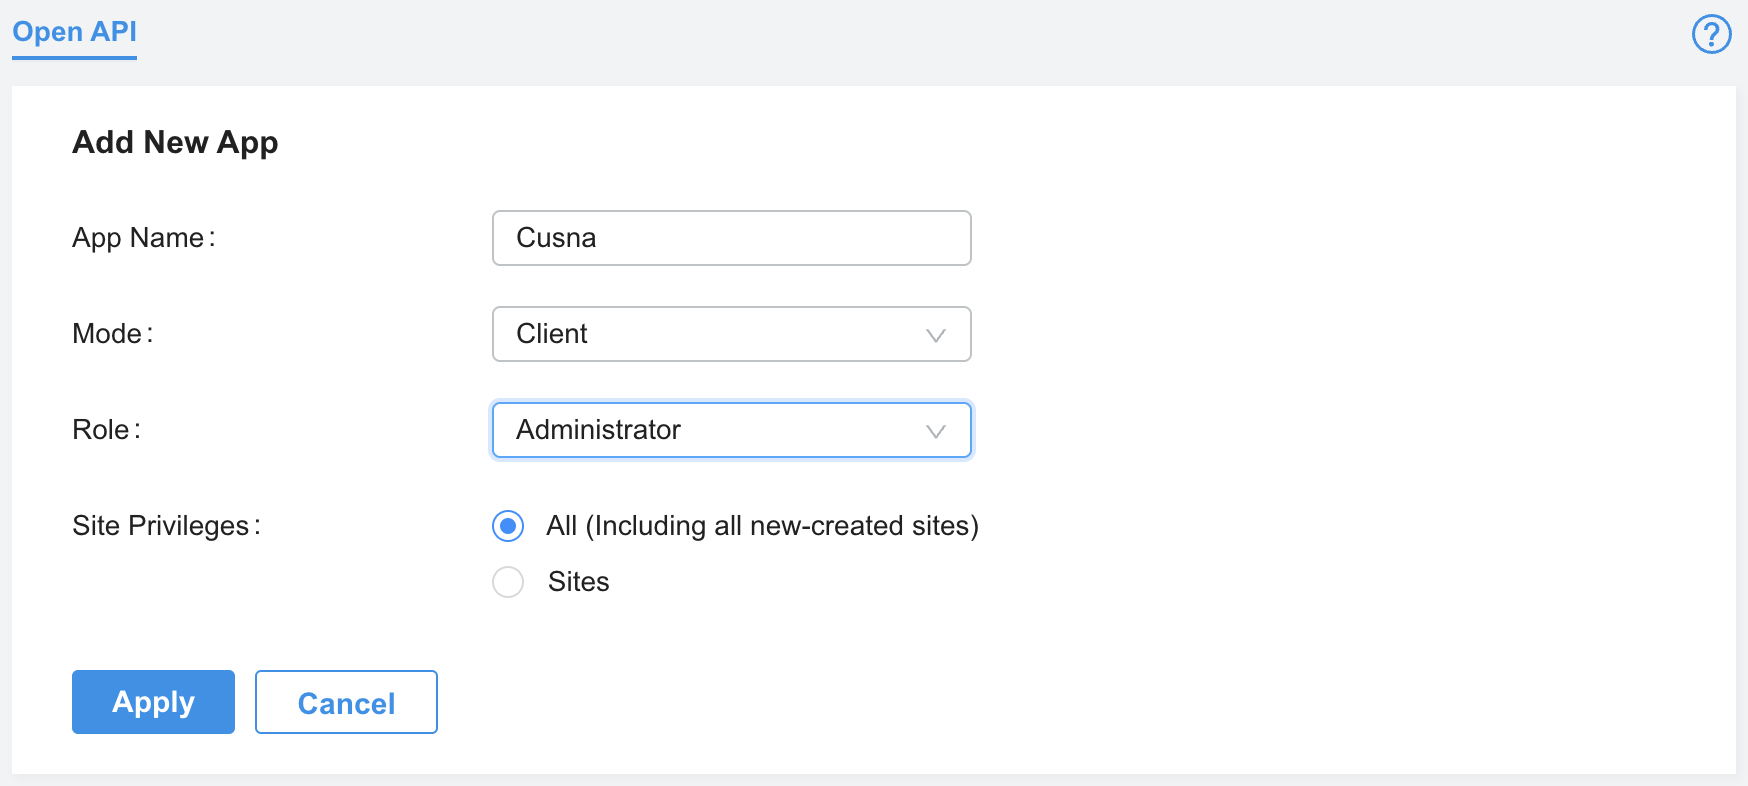Click the "Role:" field label
The width and height of the screenshot is (1748, 786).
(x=106, y=430)
